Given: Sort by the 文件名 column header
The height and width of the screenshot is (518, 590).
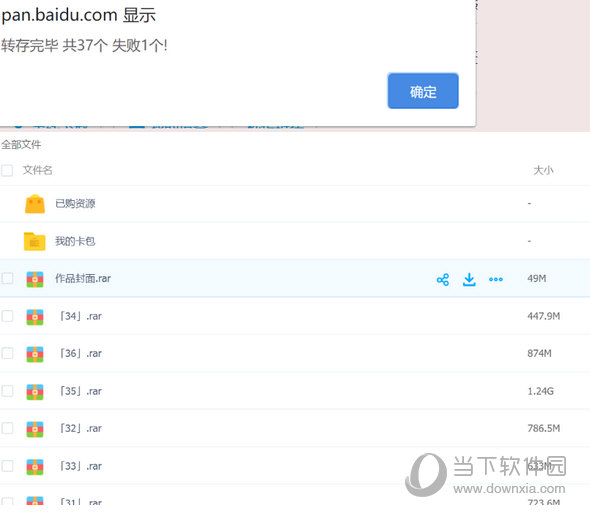Looking at the screenshot, I should pos(37,170).
